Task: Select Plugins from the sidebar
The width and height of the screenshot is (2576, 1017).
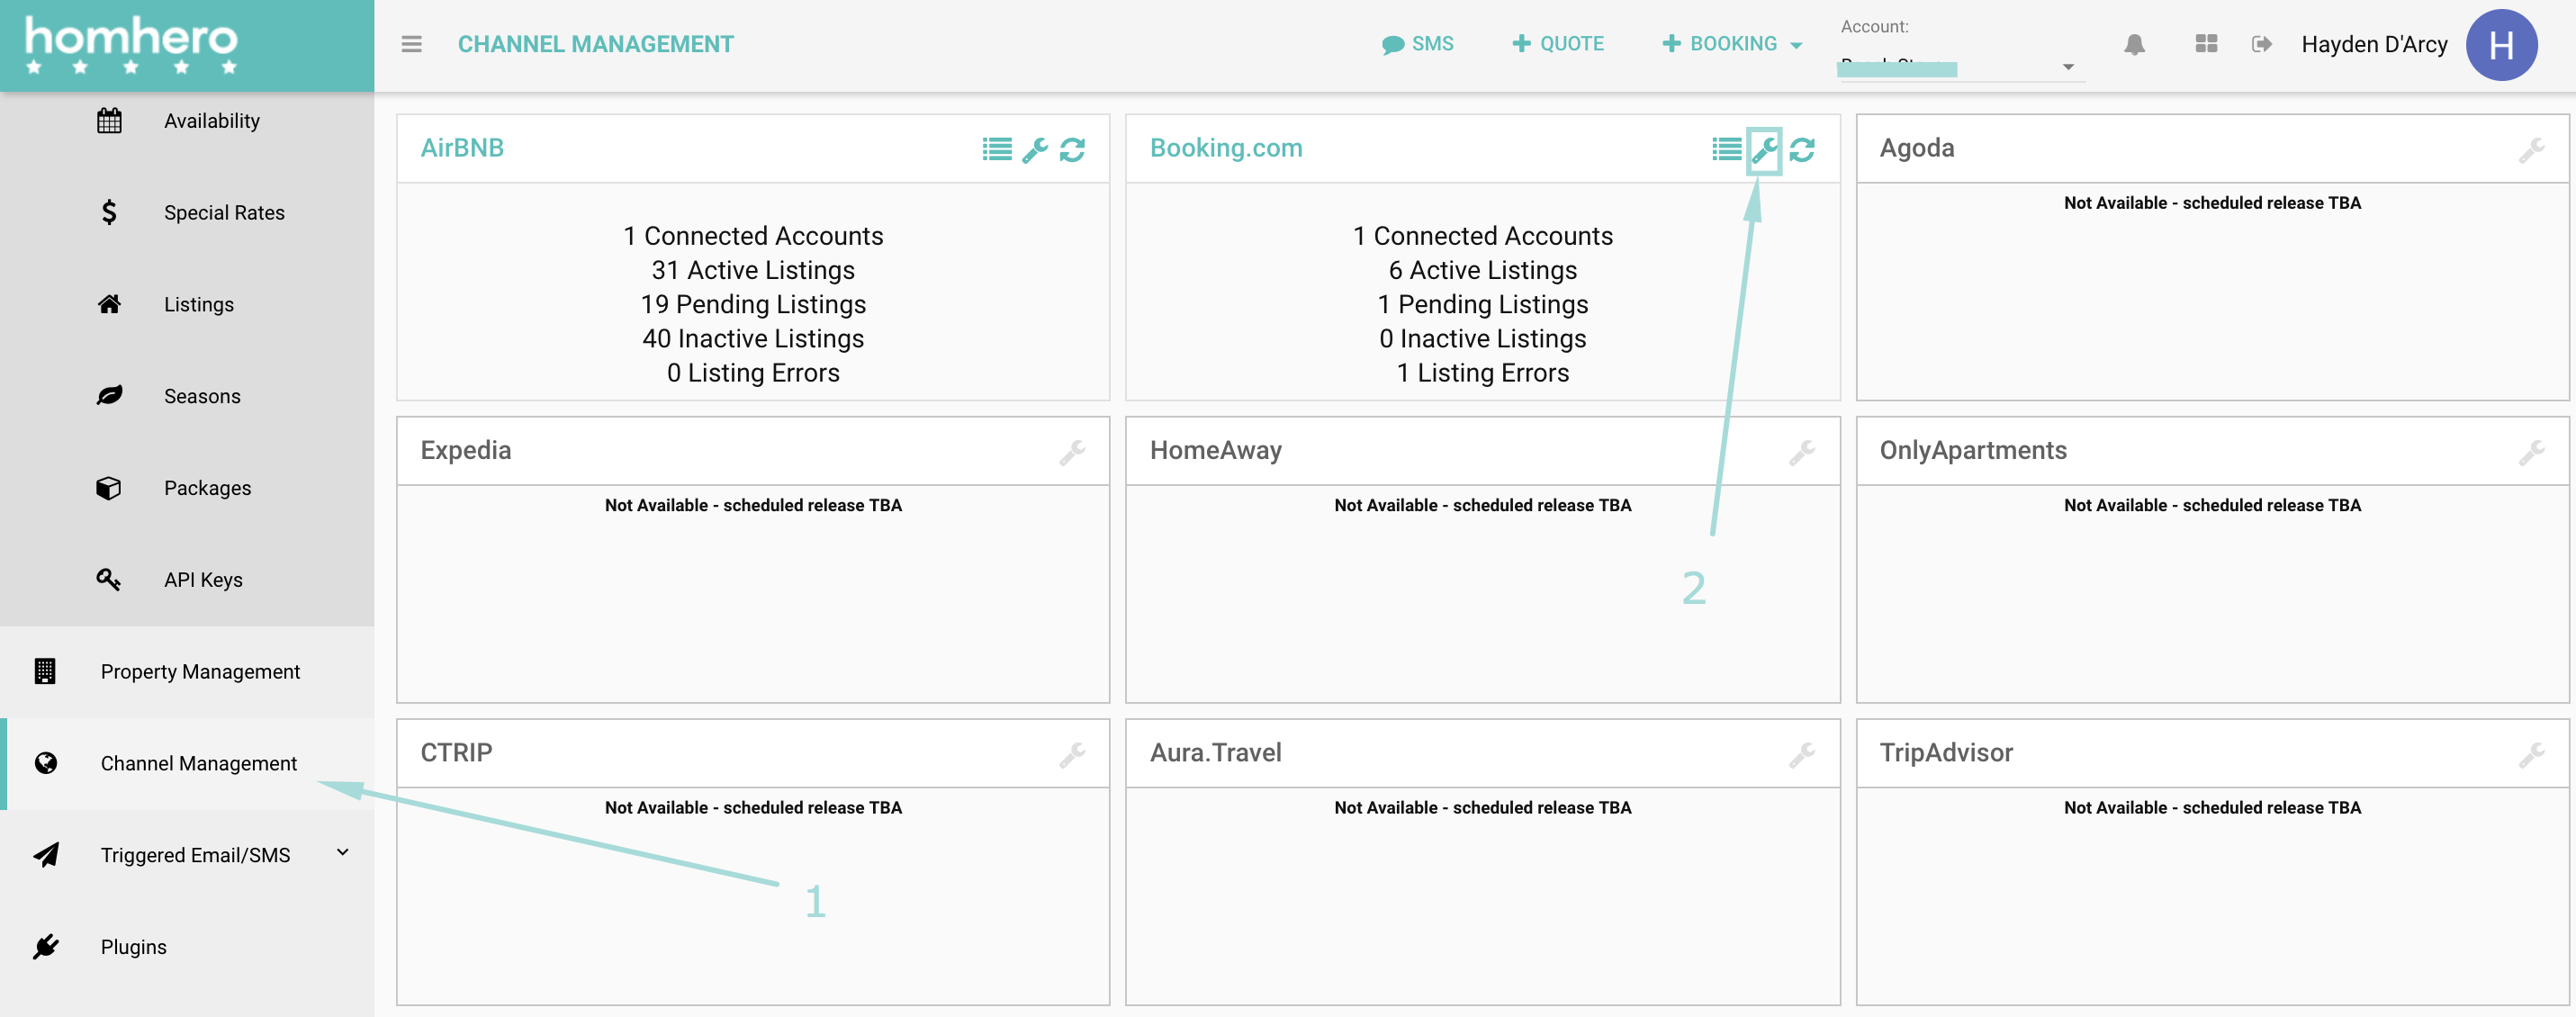Action: click(x=133, y=947)
